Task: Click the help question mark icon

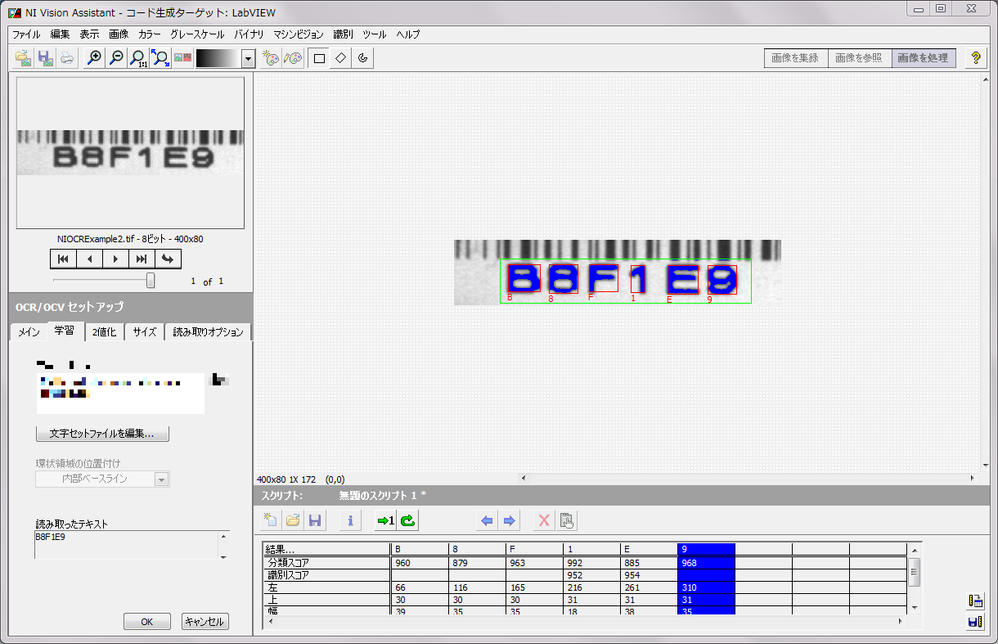Action: tap(976, 58)
